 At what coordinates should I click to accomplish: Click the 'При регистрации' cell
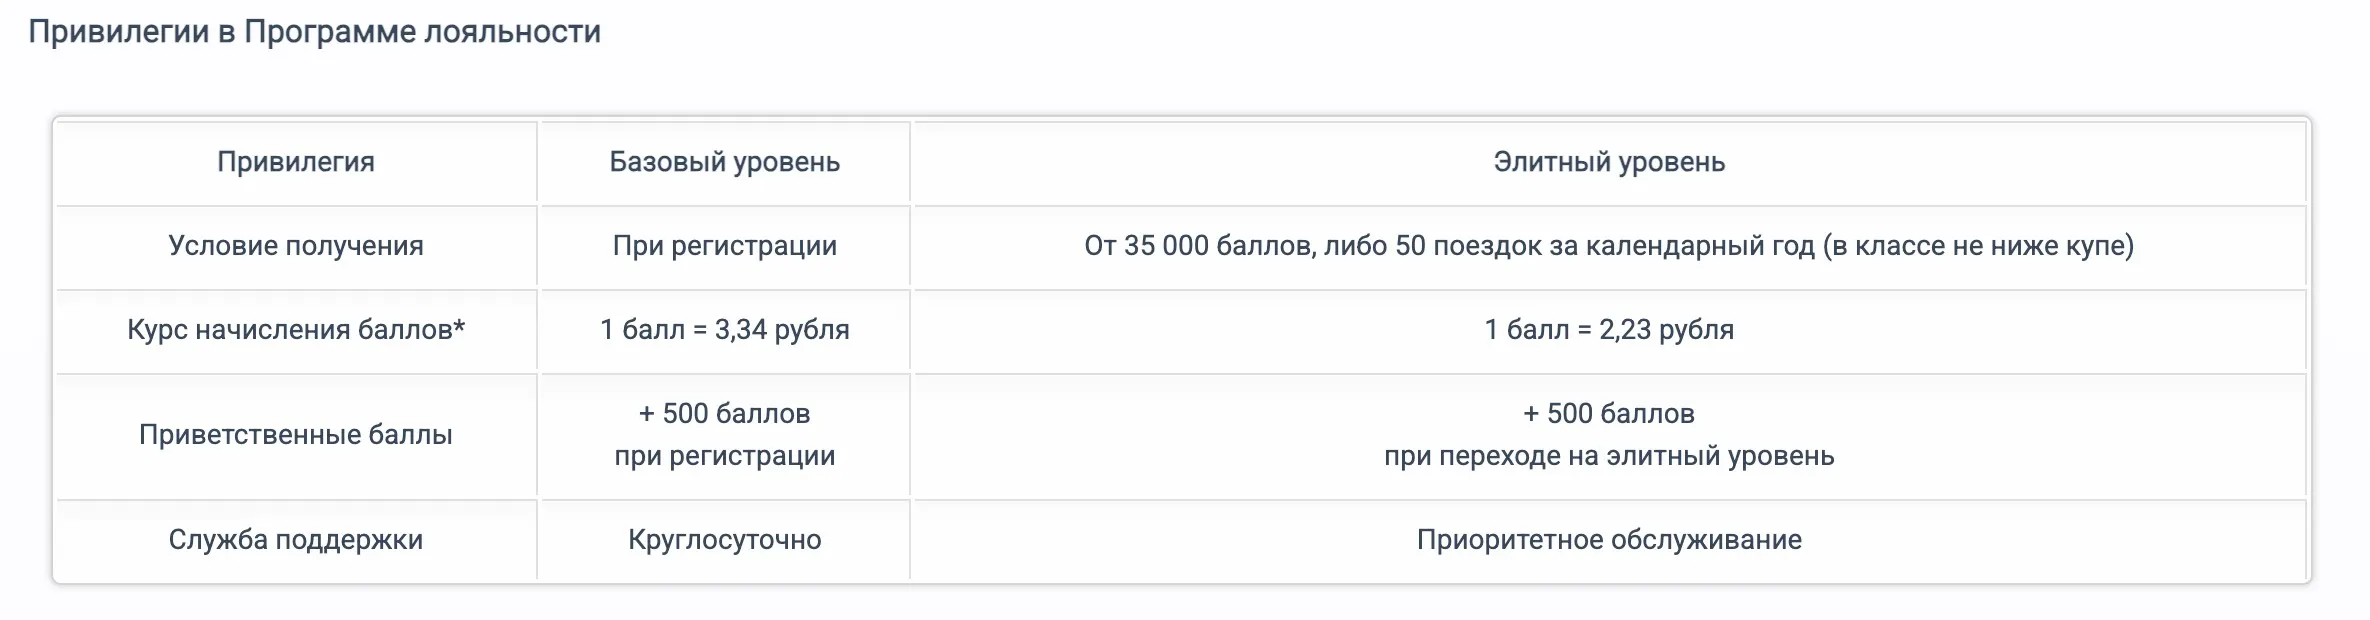coord(724,246)
